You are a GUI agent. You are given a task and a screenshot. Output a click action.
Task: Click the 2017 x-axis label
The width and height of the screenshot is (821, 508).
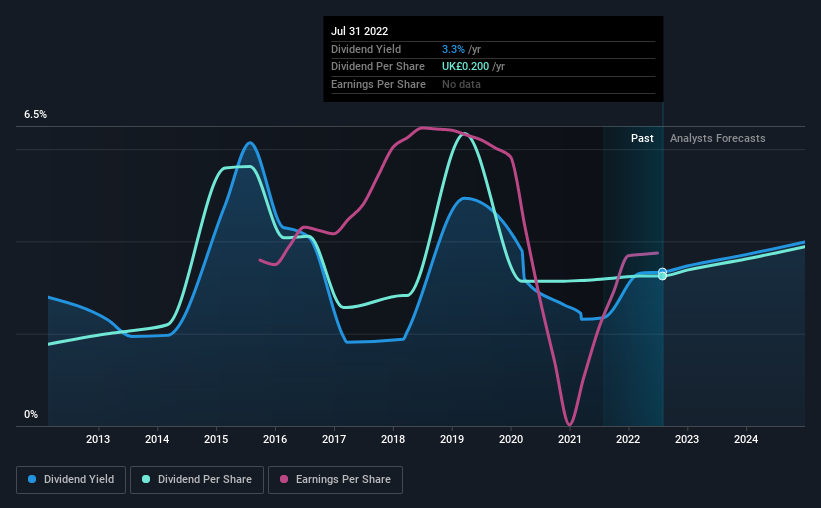coord(334,439)
